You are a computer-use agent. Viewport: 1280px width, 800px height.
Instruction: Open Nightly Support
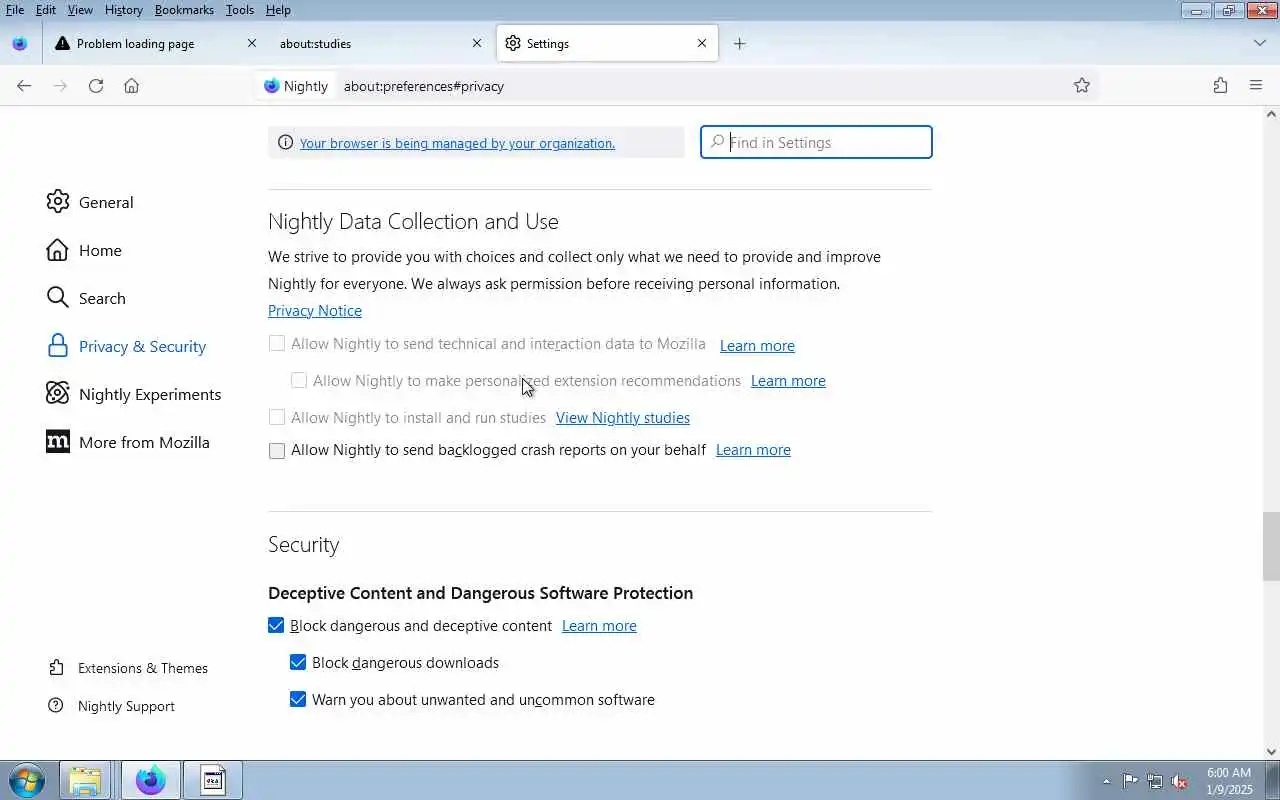coord(112,706)
